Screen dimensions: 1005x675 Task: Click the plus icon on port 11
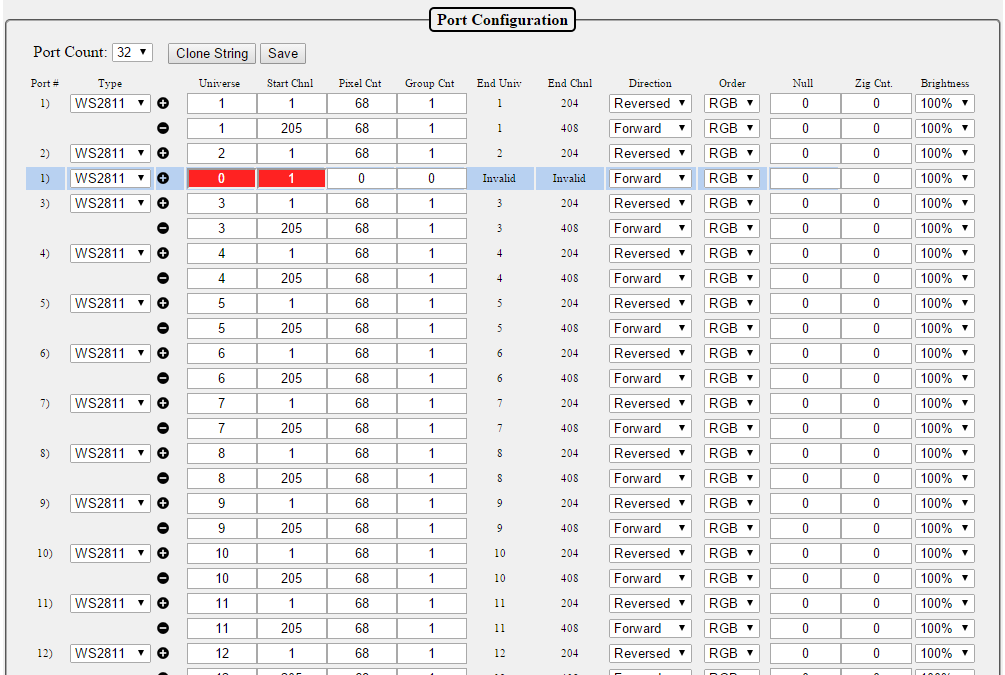(x=163, y=603)
